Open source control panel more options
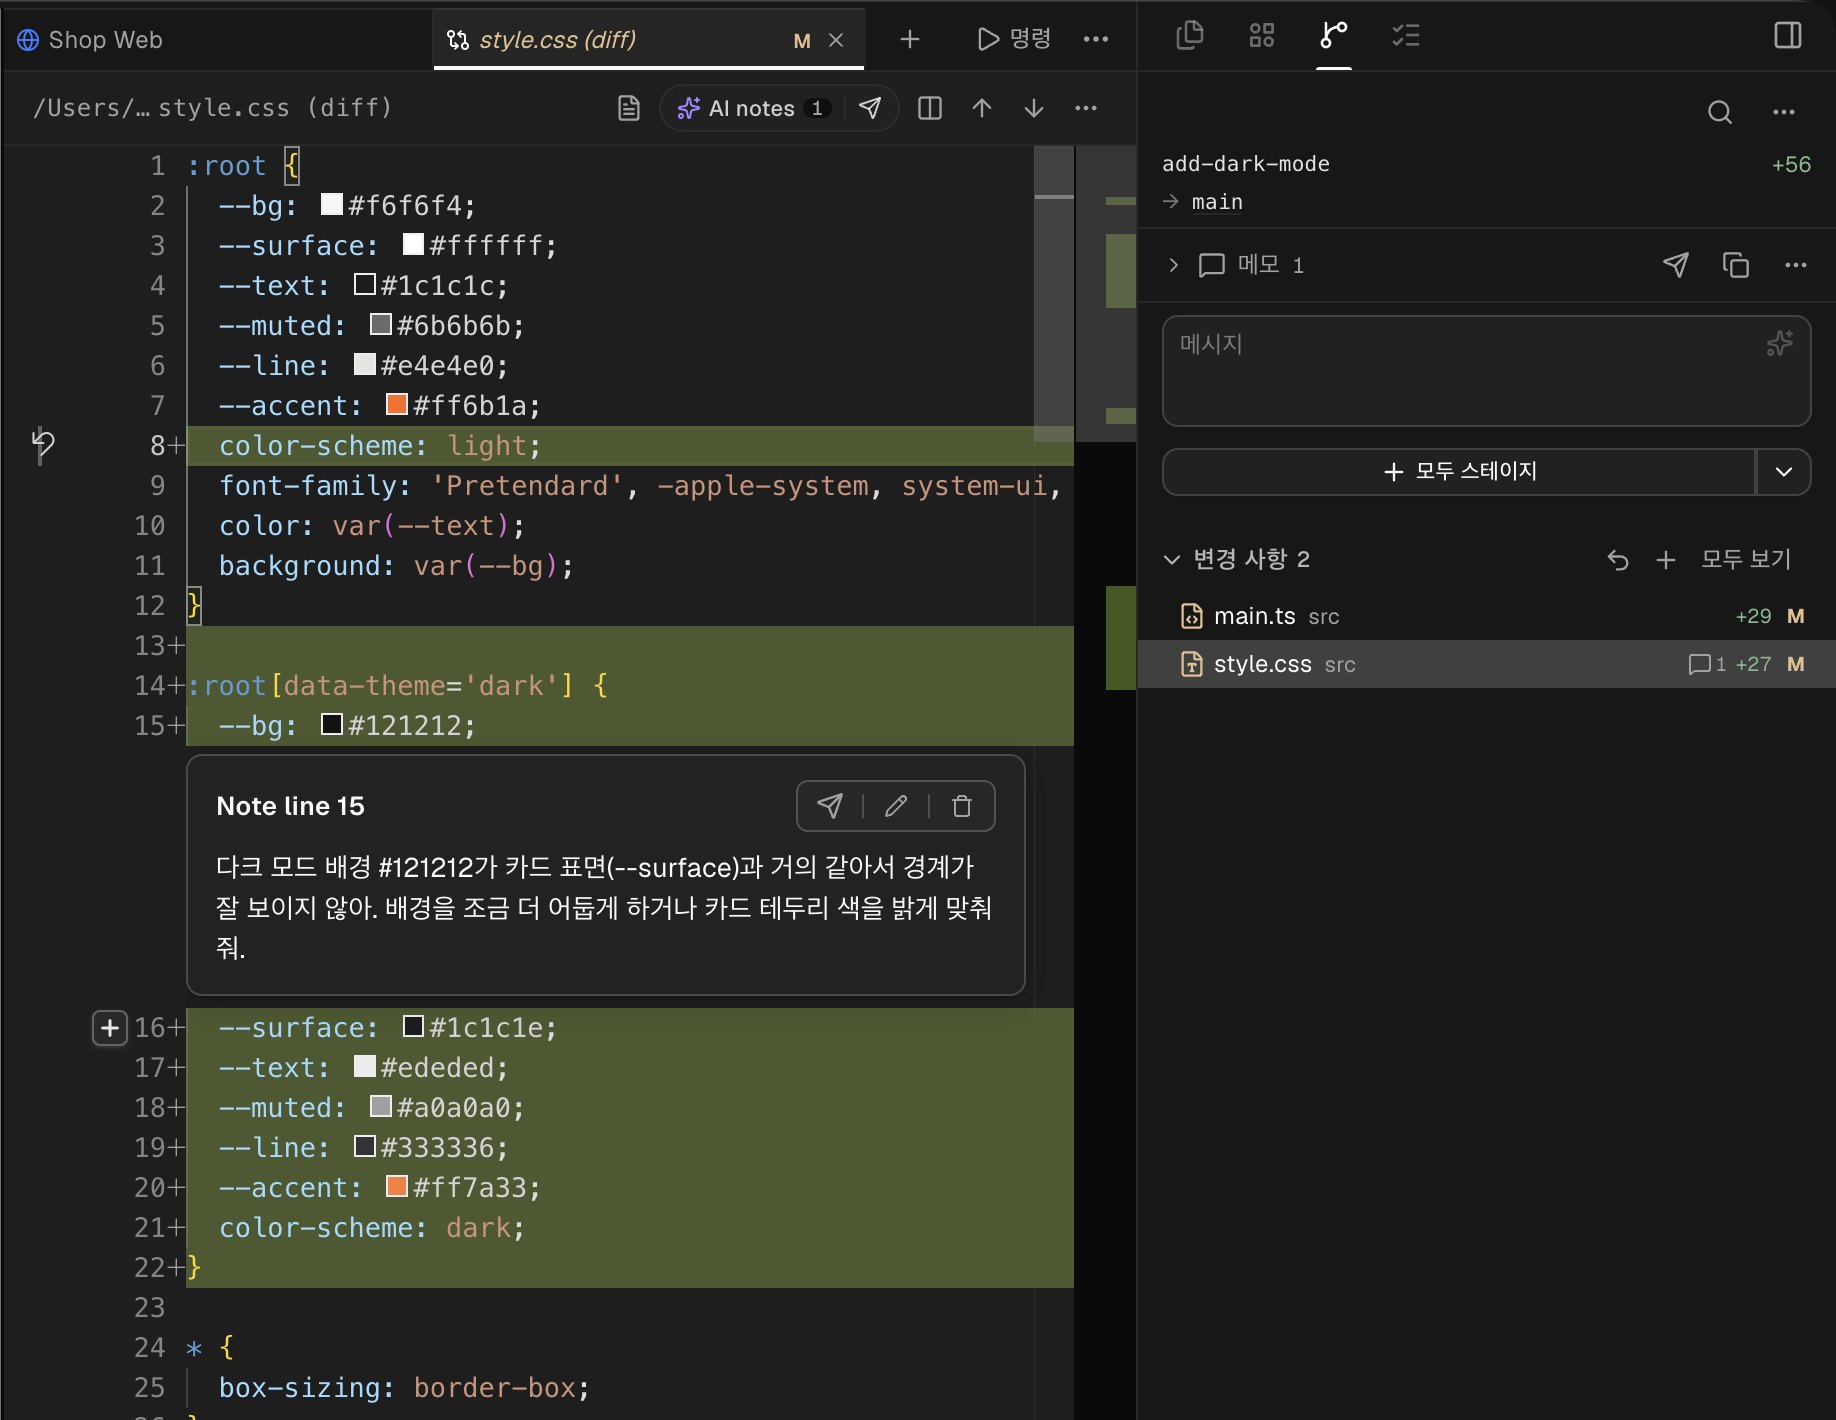 pos(1784,112)
